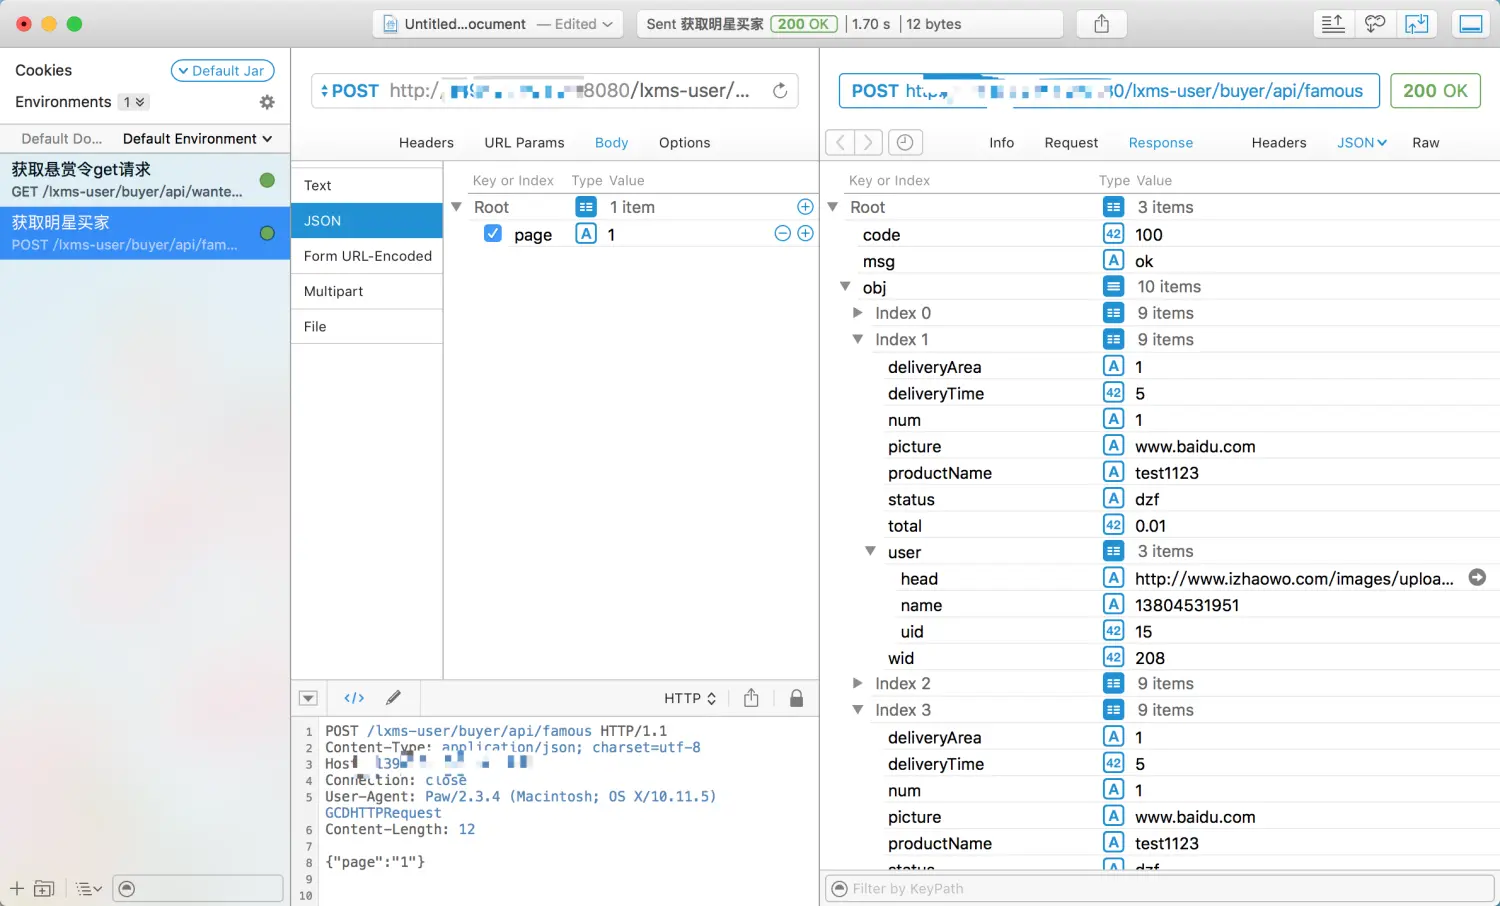Click the filter field at the sidebar bottom
Image resolution: width=1500 pixels, height=906 pixels.
(x=198, y=888)
